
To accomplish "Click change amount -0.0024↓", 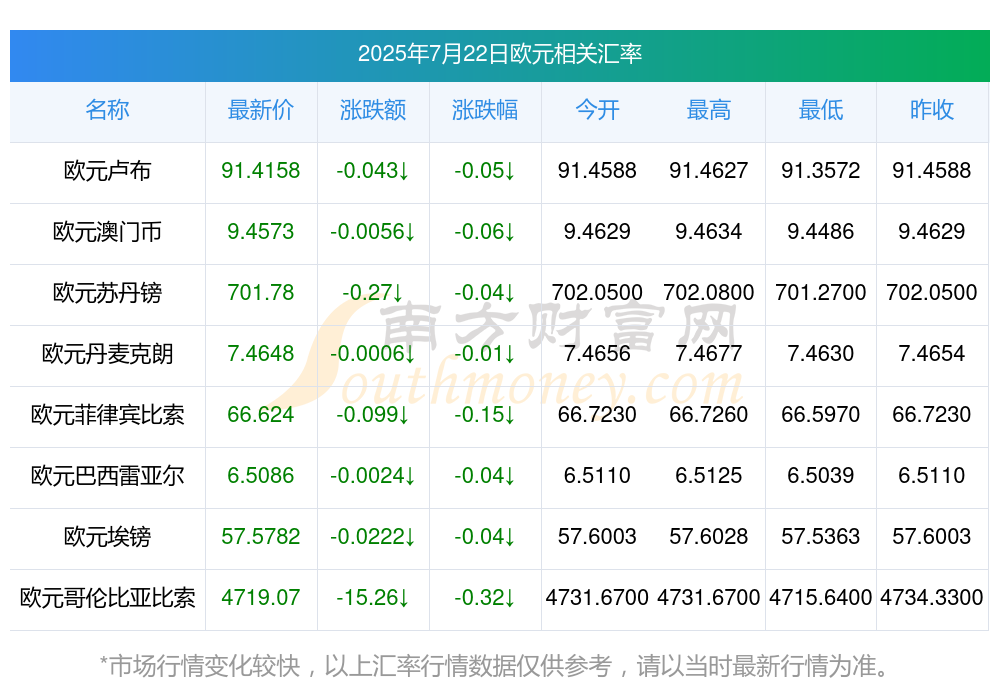I will coord(372,476).
